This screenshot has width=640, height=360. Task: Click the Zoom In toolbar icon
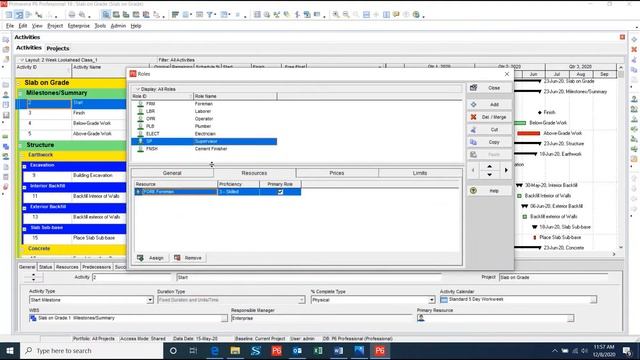tap(336, 15)
